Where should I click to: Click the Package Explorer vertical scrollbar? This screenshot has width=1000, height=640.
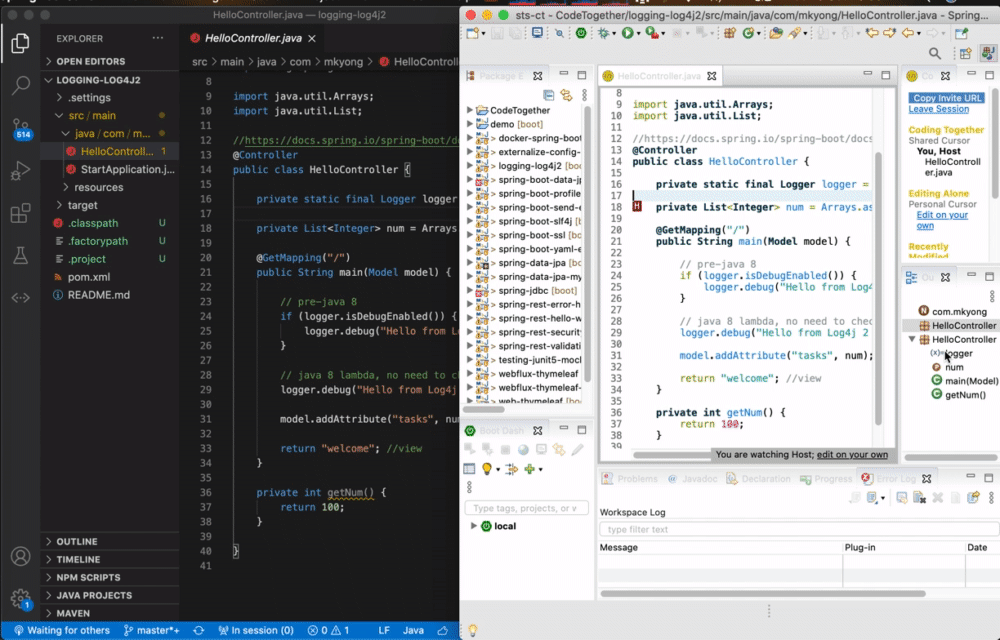(587, 244)
